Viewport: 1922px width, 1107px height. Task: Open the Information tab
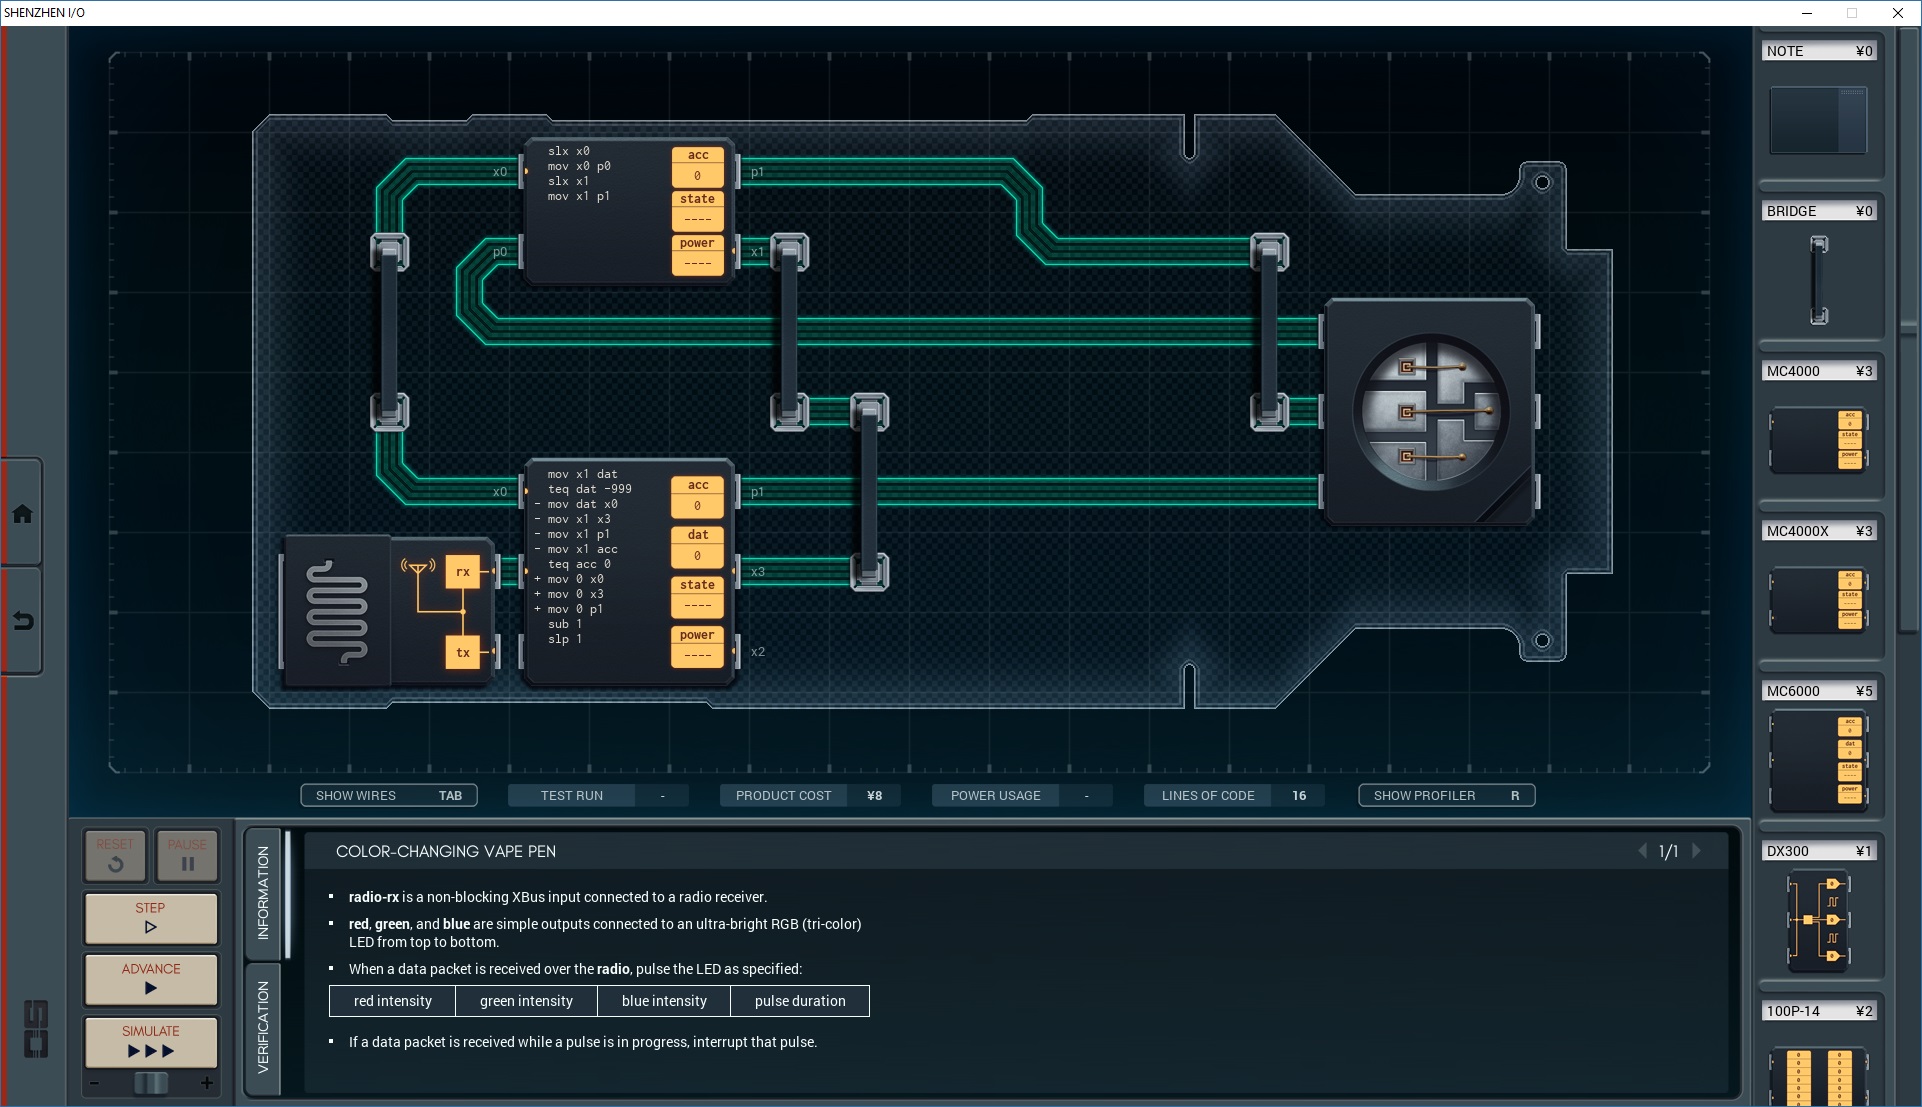[263, 892]
